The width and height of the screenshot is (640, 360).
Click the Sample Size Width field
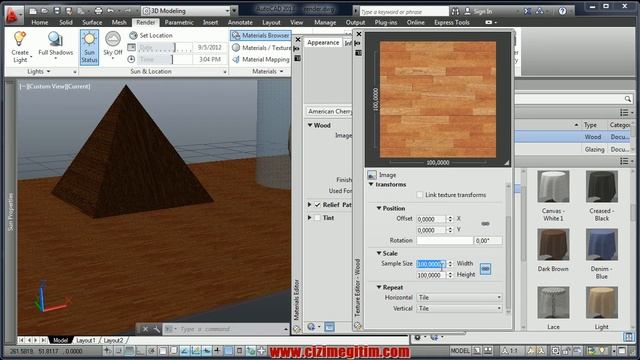(x=431, y=264)
